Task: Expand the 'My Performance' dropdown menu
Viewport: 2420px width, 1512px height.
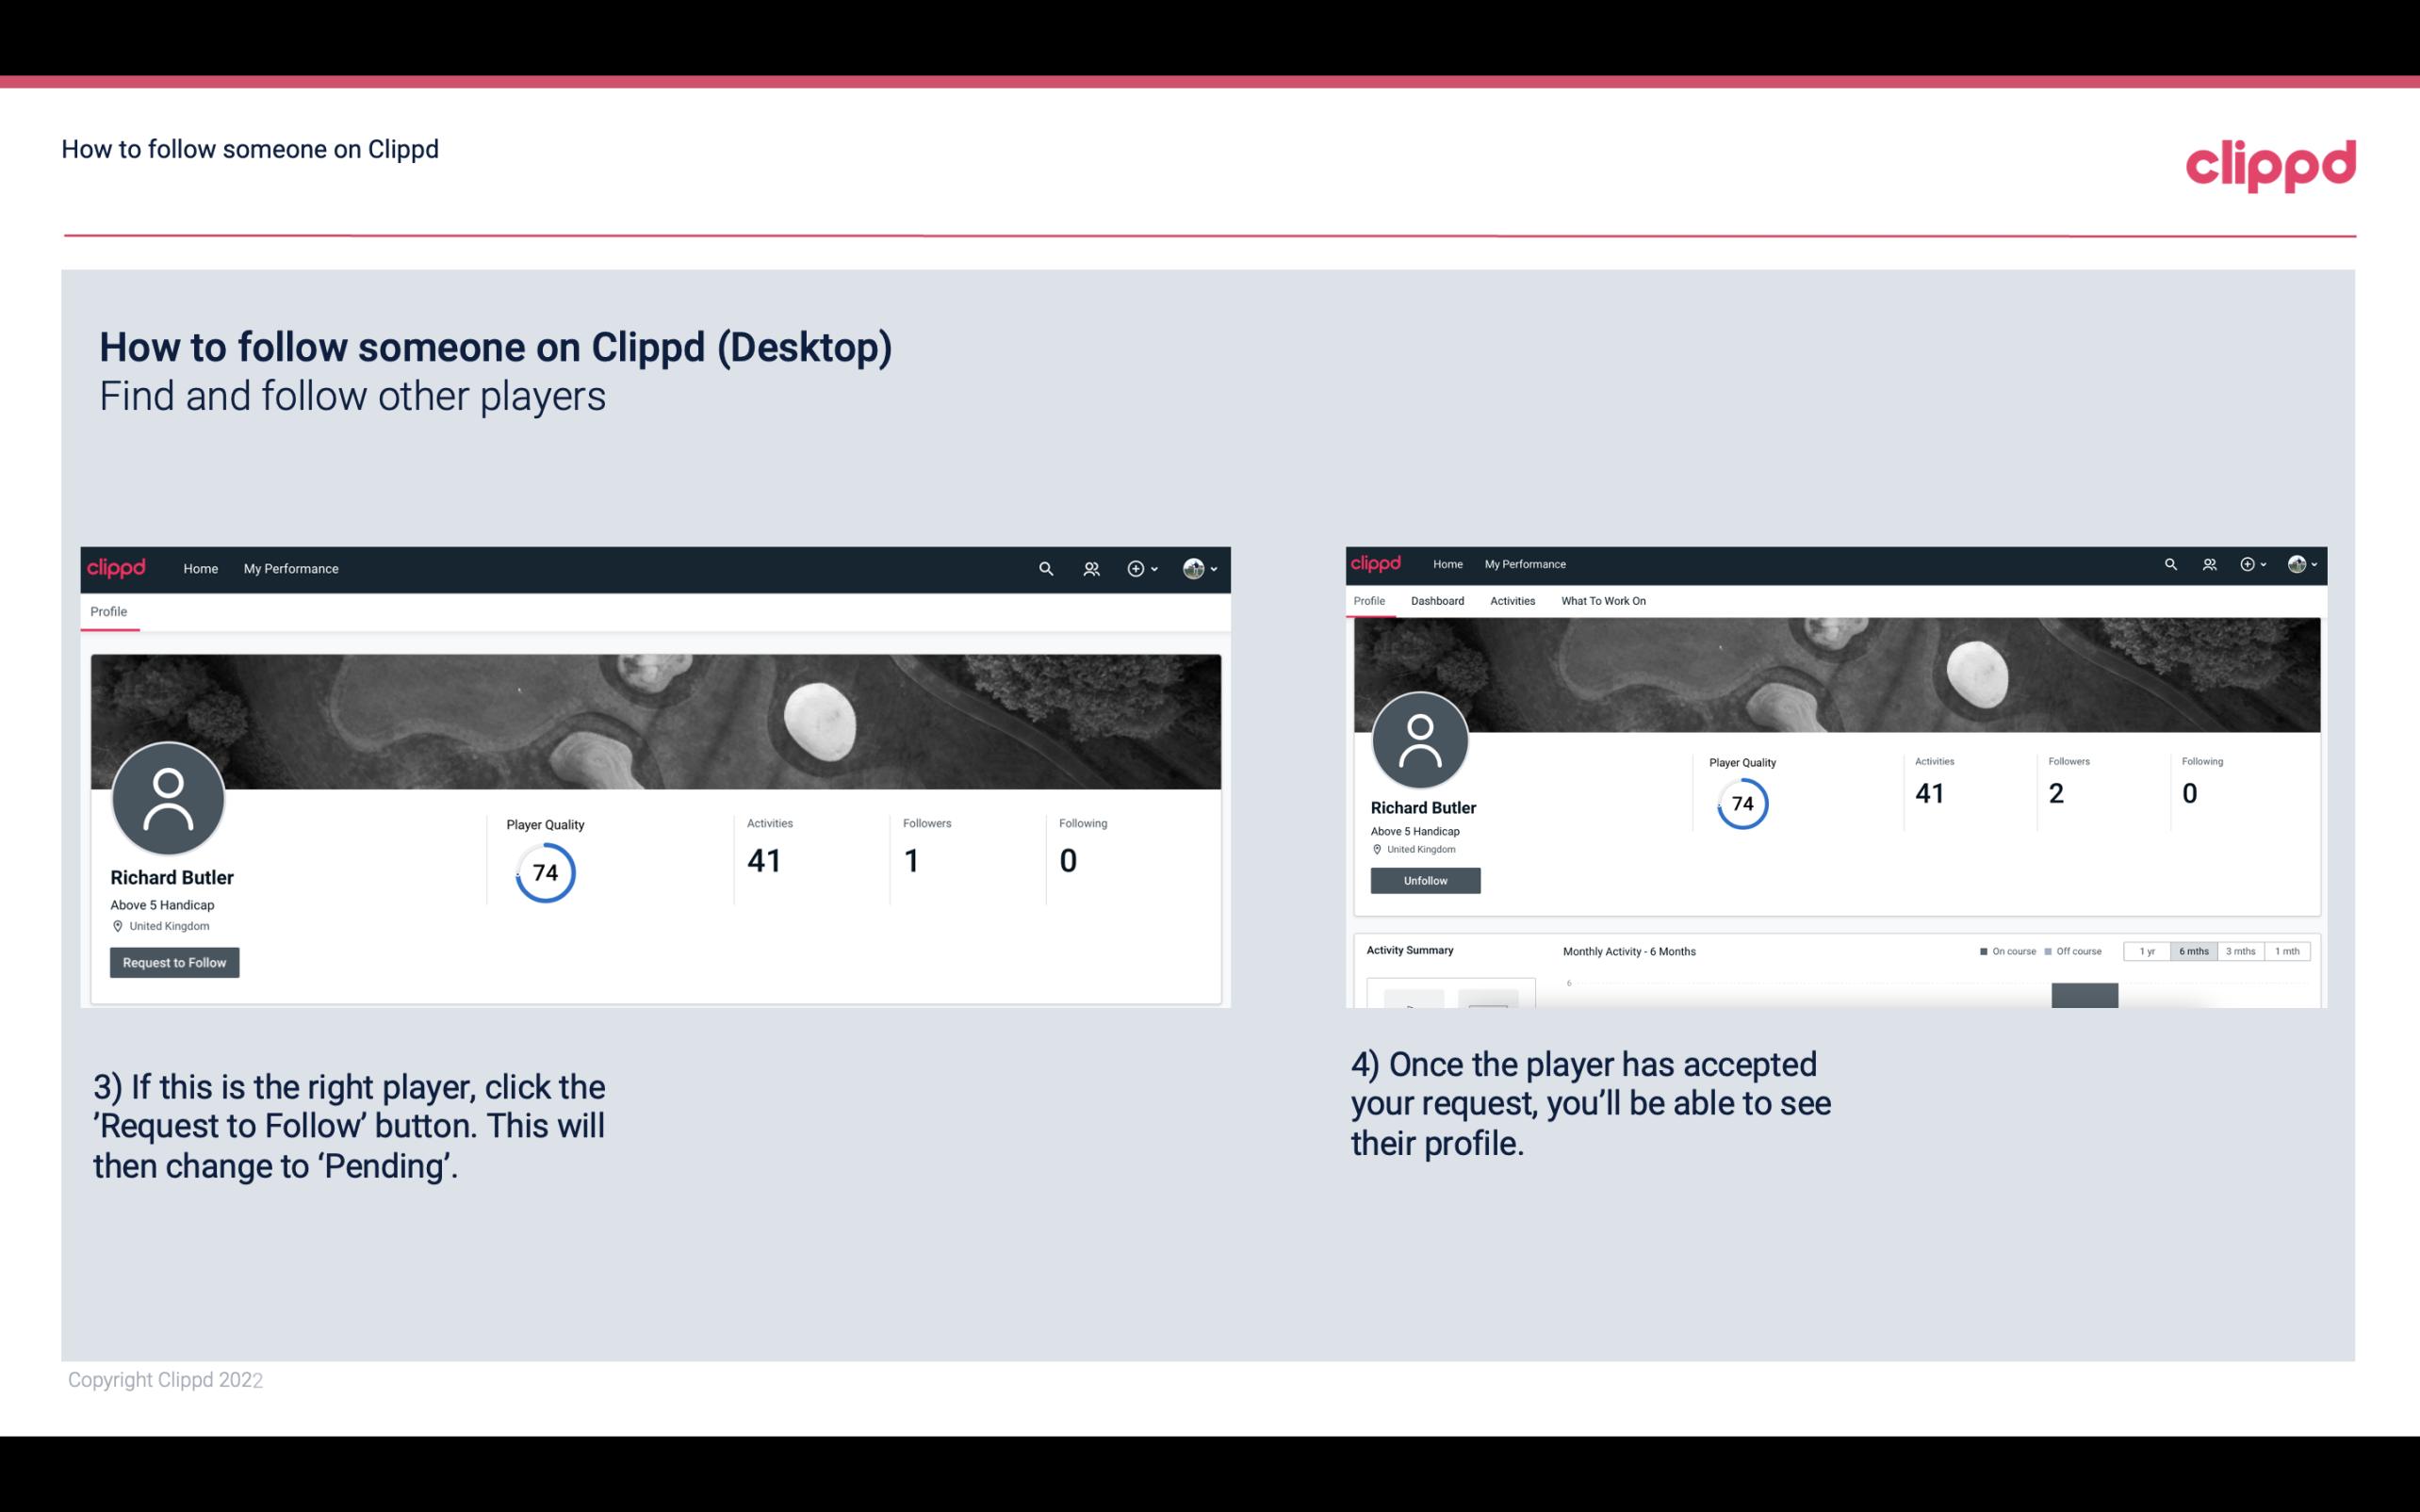Action: point(291,568)
